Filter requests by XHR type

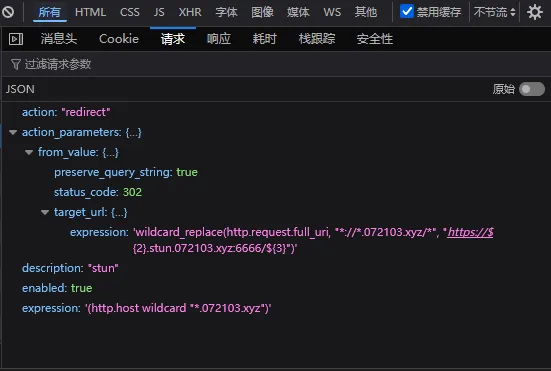(x=190, y=12)
